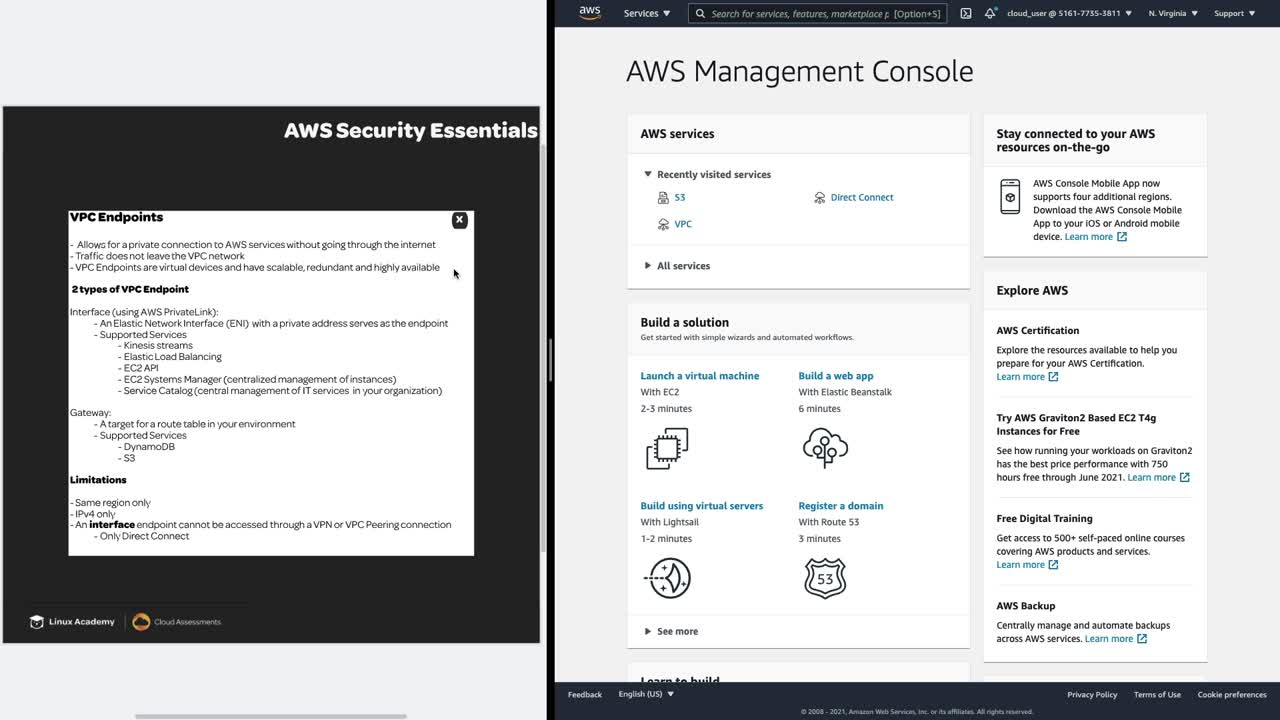Image resolution: width=1280 pixels, height=720 pixels.
Task: Click the Launch a virtual machine link
Action: (700, 376)
